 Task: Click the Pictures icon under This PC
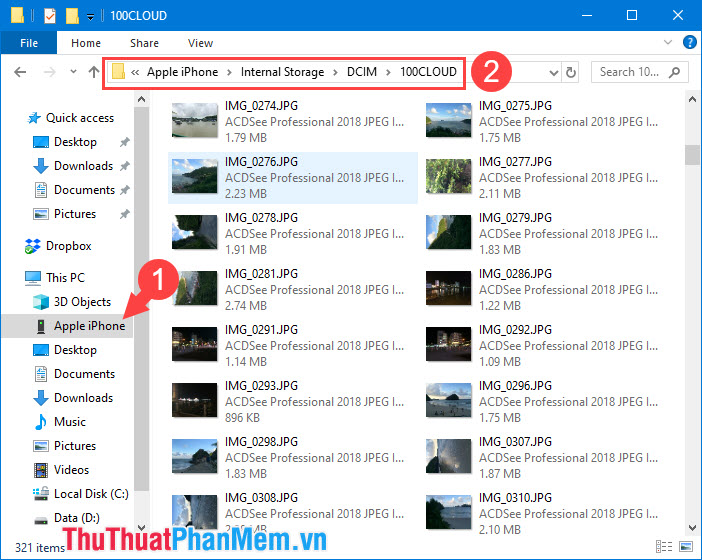point(41,446)
